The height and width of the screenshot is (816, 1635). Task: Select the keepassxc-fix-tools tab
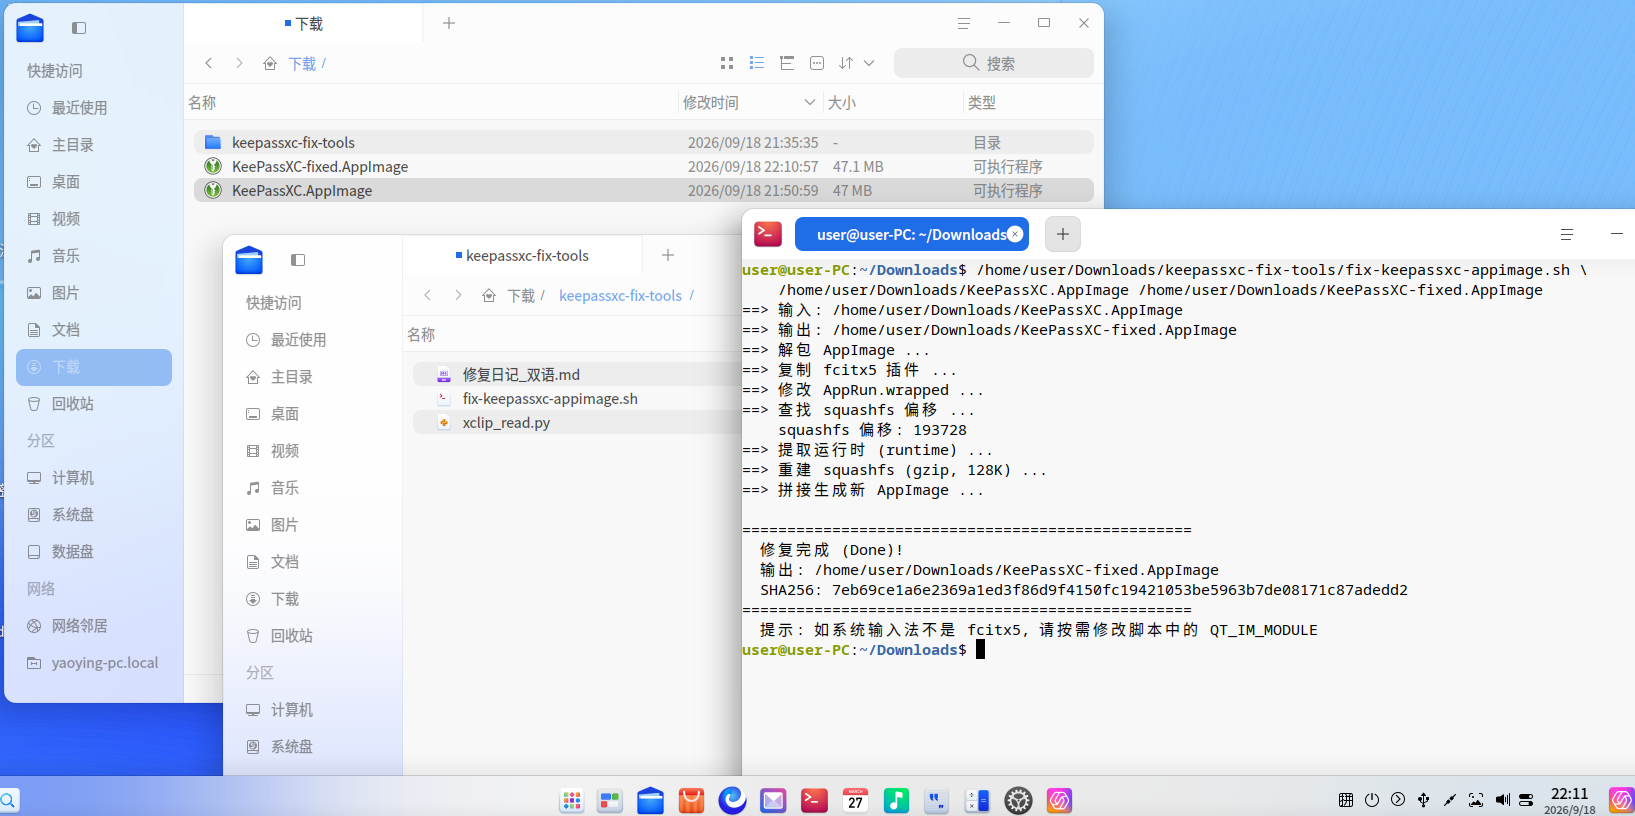point(522,255)
